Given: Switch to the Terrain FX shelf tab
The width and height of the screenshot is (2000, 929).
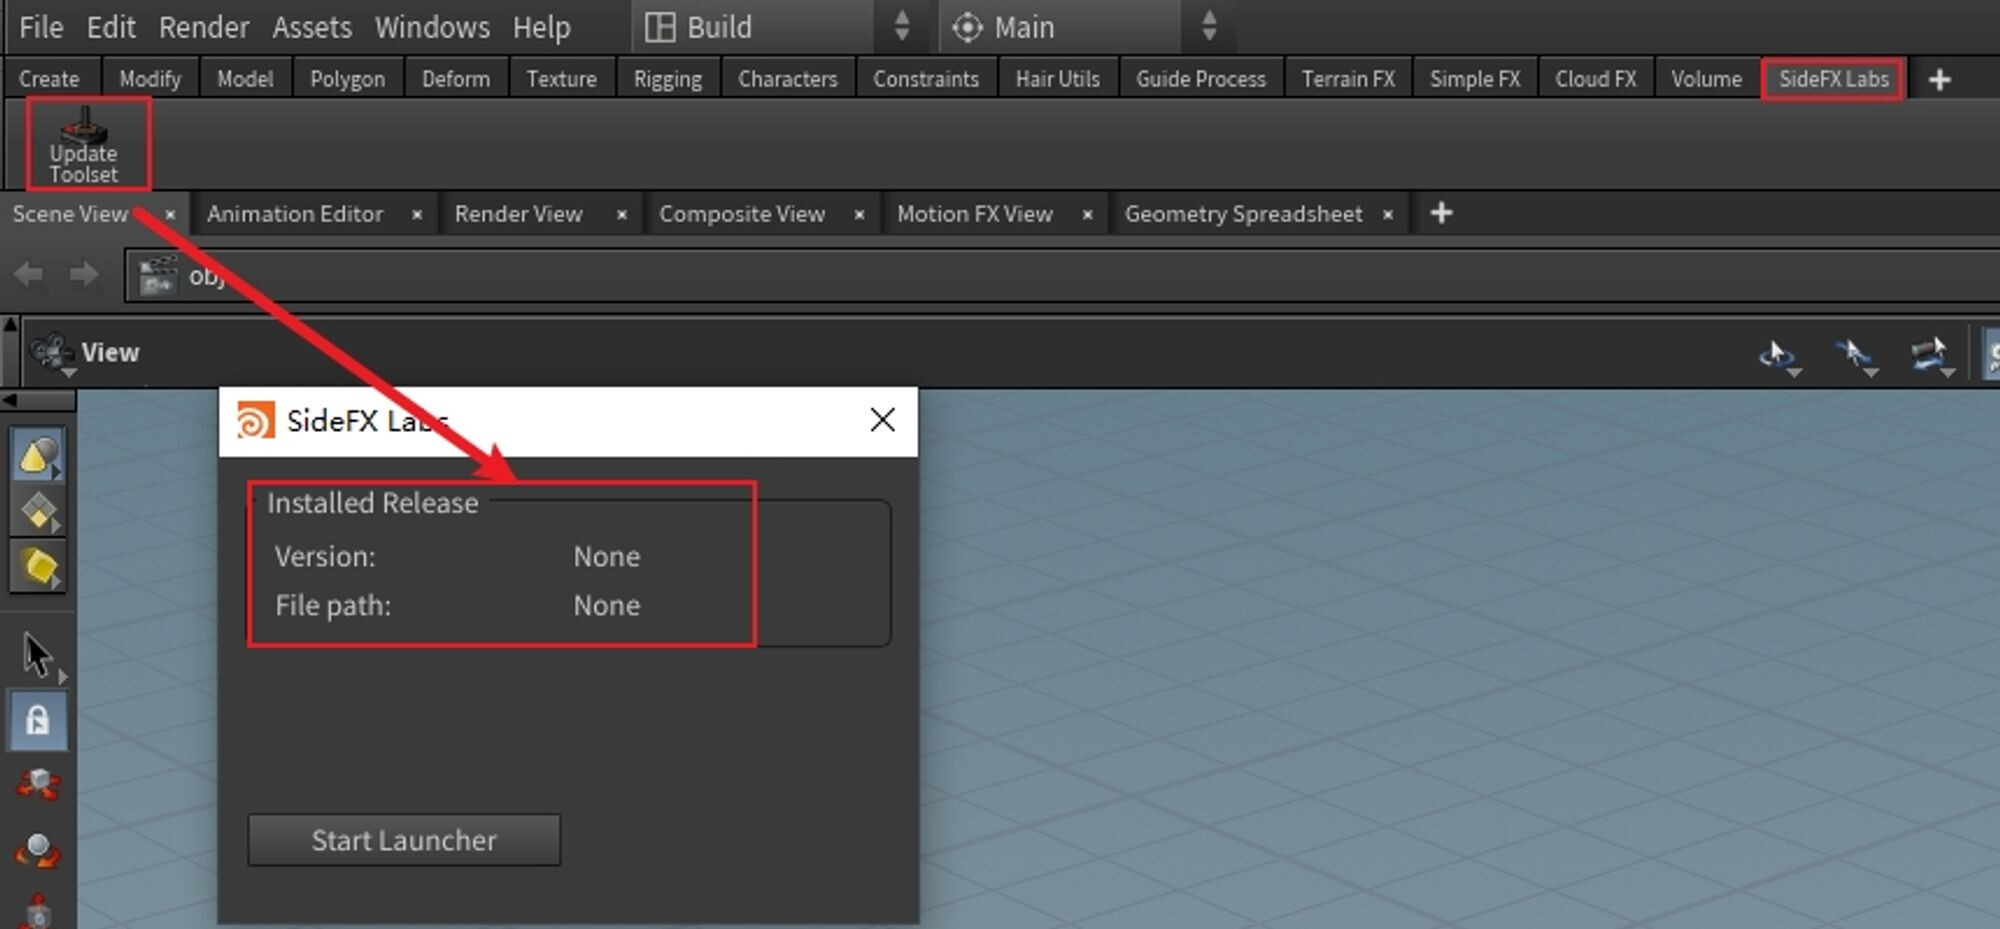Looking at the screenshot, I should tap(1348, 78).
